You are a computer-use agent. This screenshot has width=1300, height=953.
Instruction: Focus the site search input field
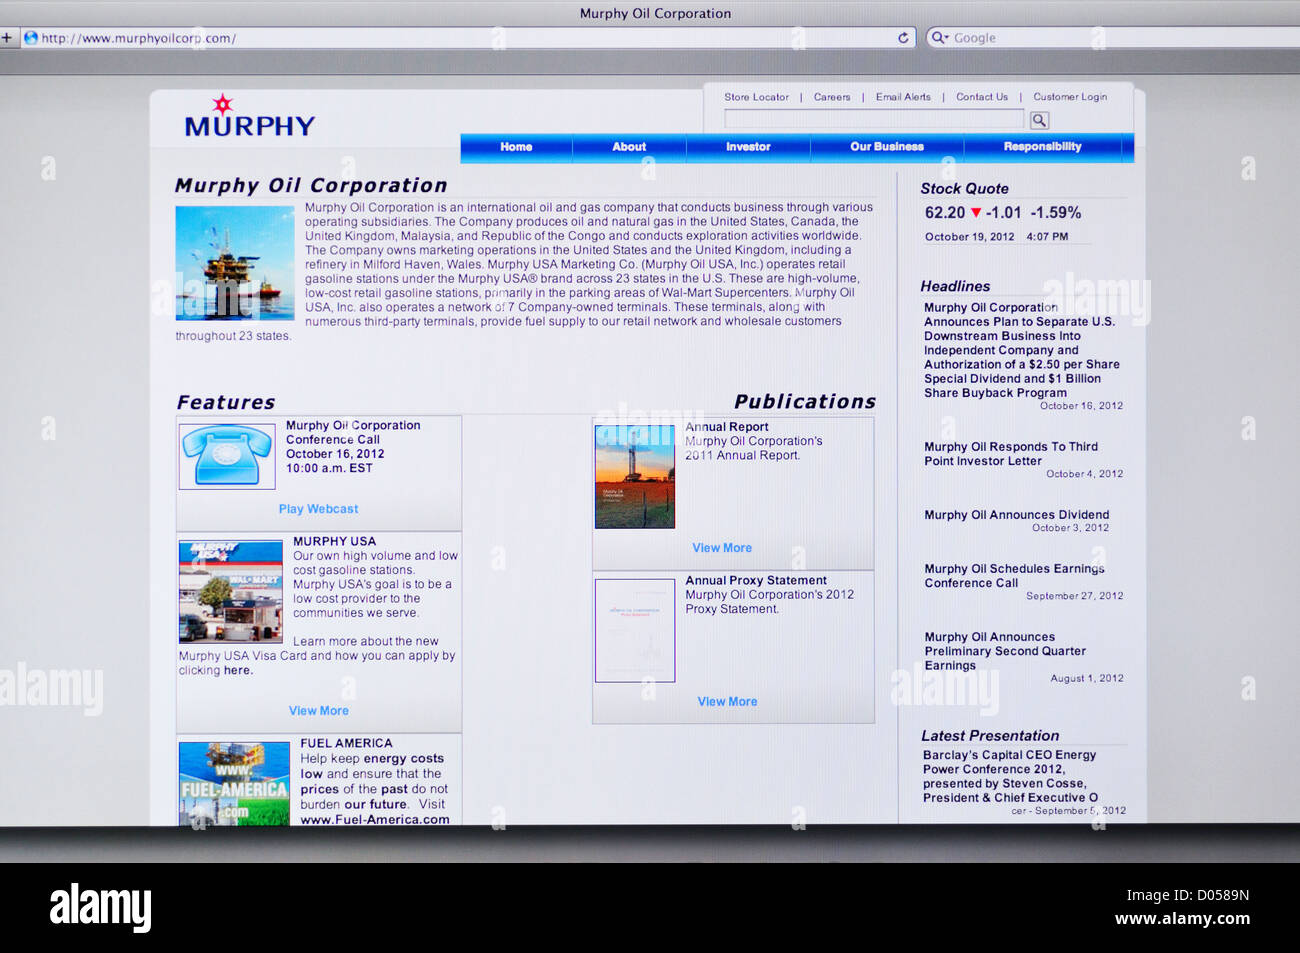click(x=874, y=120)
